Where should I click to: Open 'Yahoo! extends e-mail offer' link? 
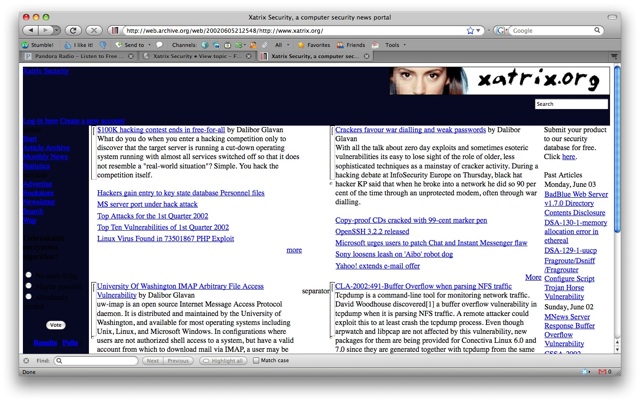pos(378,266)
